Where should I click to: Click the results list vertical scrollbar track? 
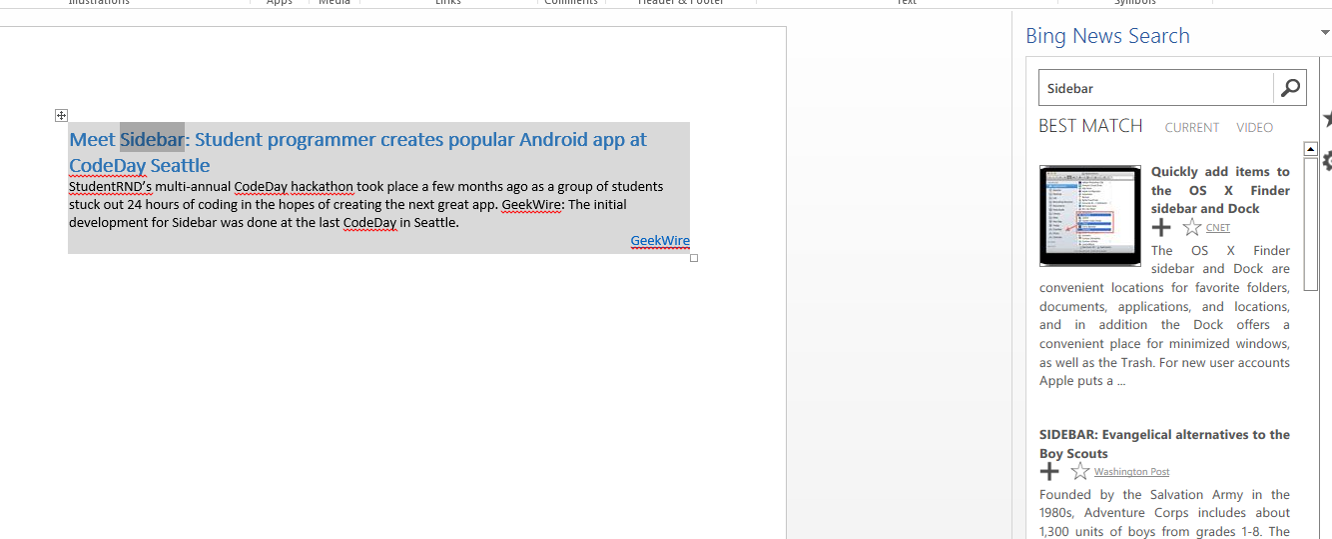coord(1311,348)
